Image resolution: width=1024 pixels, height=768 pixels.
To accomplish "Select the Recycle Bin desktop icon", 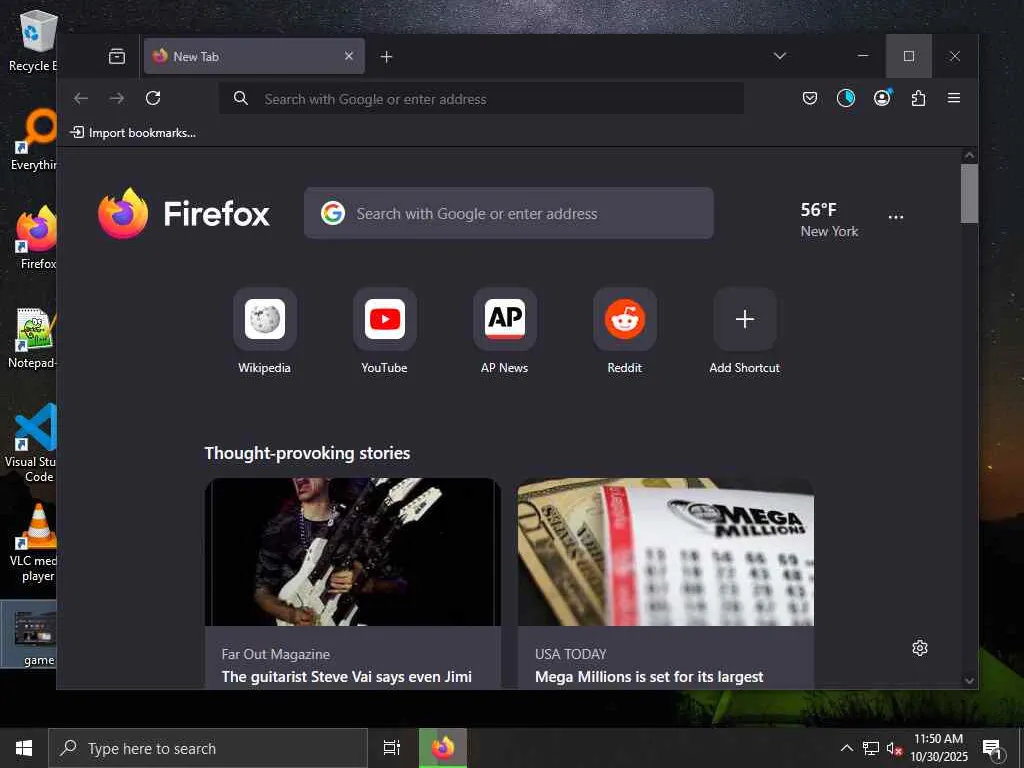I will pyautogui.click(x=33, y=41).
